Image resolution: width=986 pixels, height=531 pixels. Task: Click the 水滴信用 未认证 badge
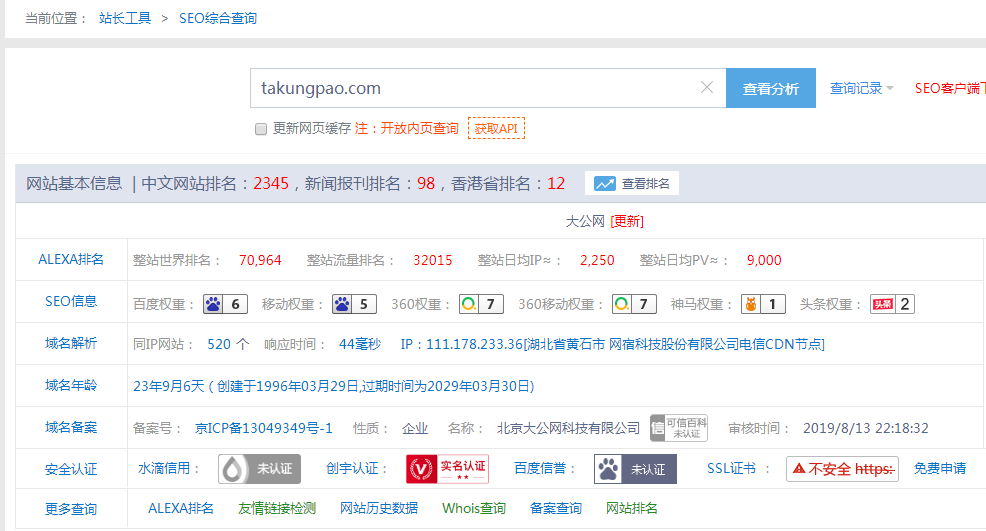pos(259,469)
